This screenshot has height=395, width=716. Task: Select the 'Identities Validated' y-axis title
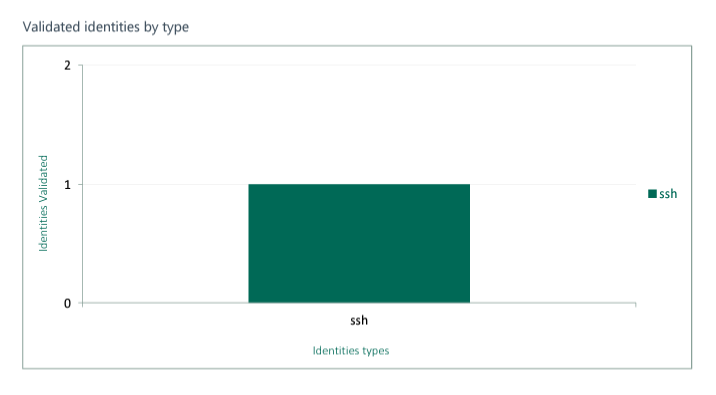[43, 203]
